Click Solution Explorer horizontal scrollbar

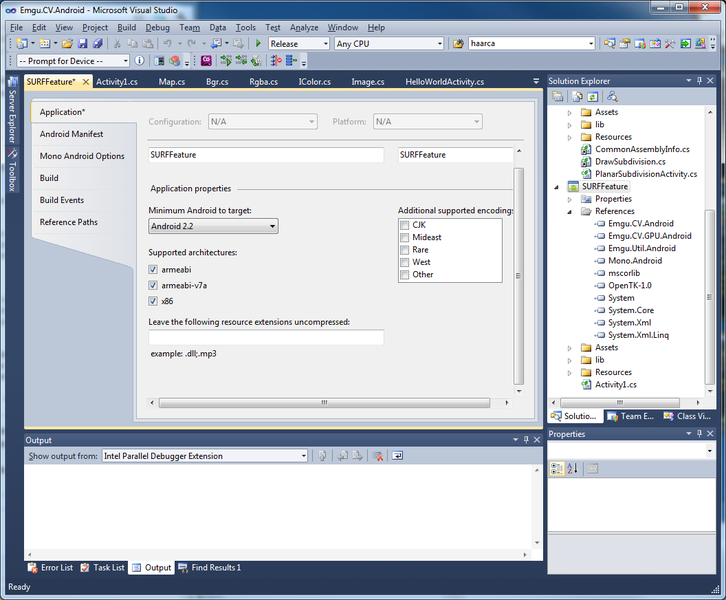click(620, 402)
